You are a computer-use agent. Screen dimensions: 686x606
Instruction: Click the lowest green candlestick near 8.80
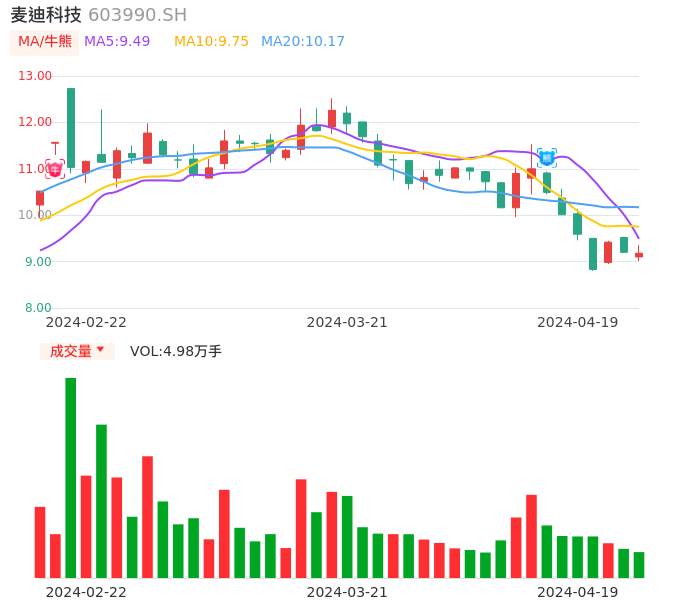click(593, 254)
